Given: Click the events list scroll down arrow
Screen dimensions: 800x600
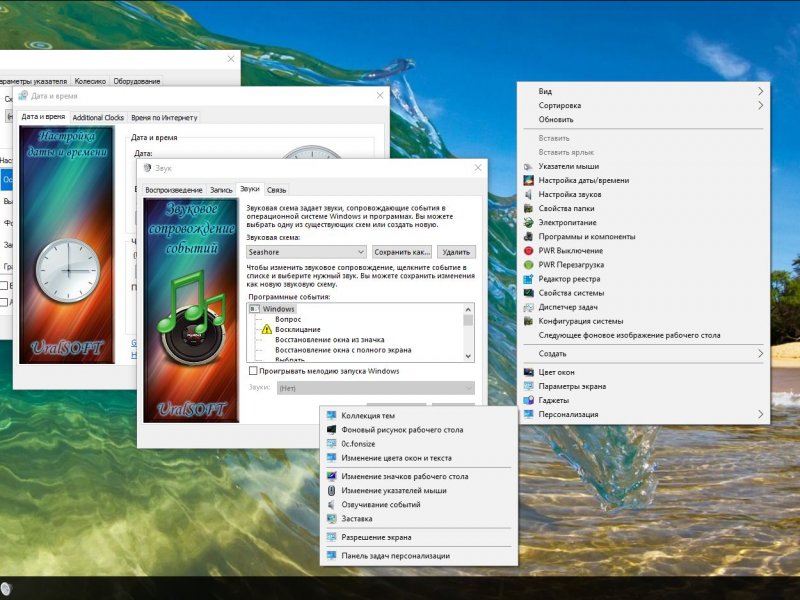Looking at the screenshot, I should pyautogui.click(x=468, y=356).
